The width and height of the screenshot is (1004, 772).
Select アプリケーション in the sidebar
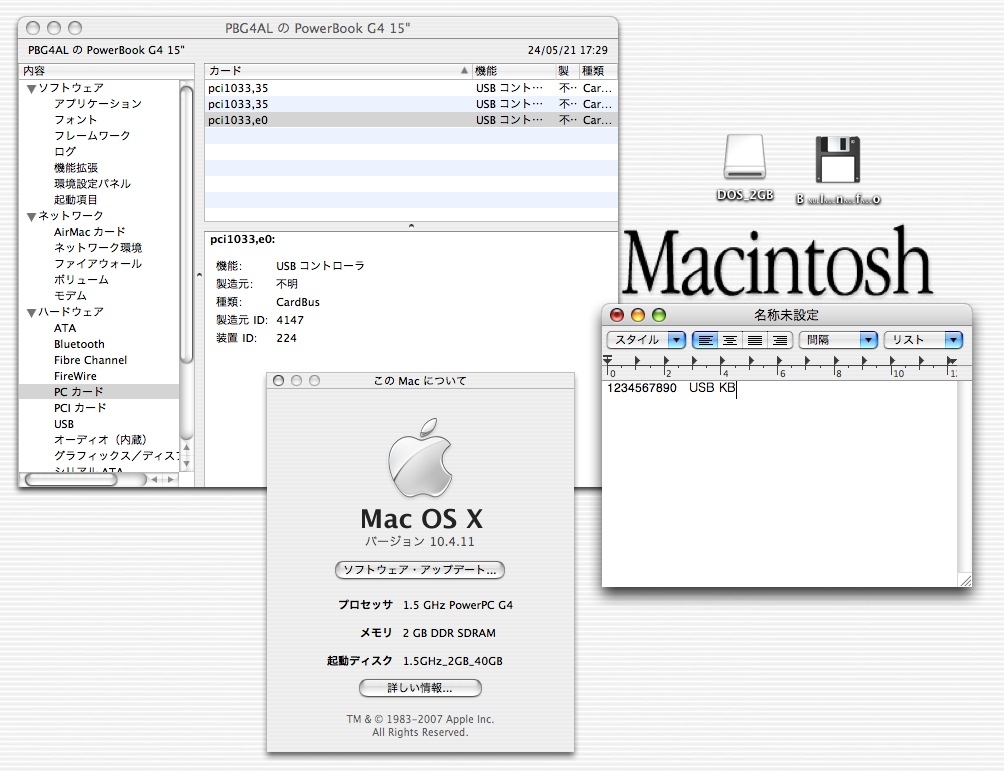98,104
